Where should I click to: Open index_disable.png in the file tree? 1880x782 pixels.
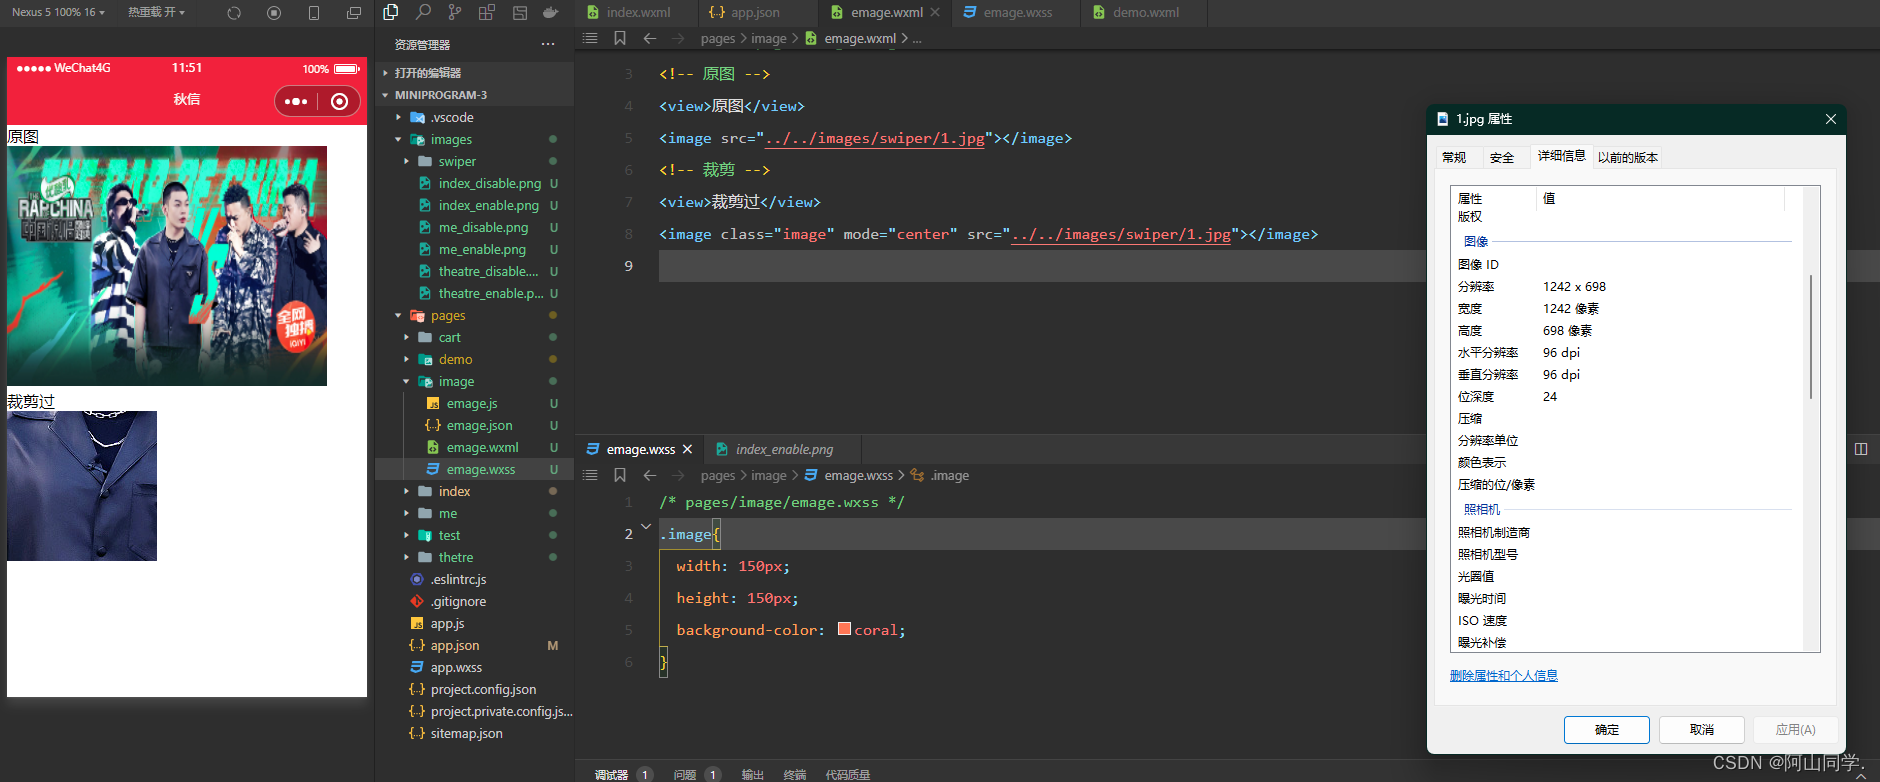pyautogui.click(x=474, y=183)
